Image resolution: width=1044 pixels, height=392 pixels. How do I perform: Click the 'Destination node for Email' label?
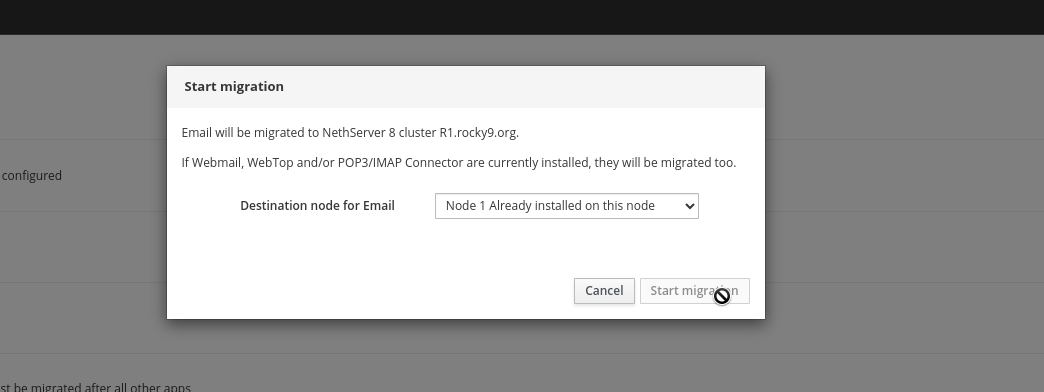coord(317,206)
